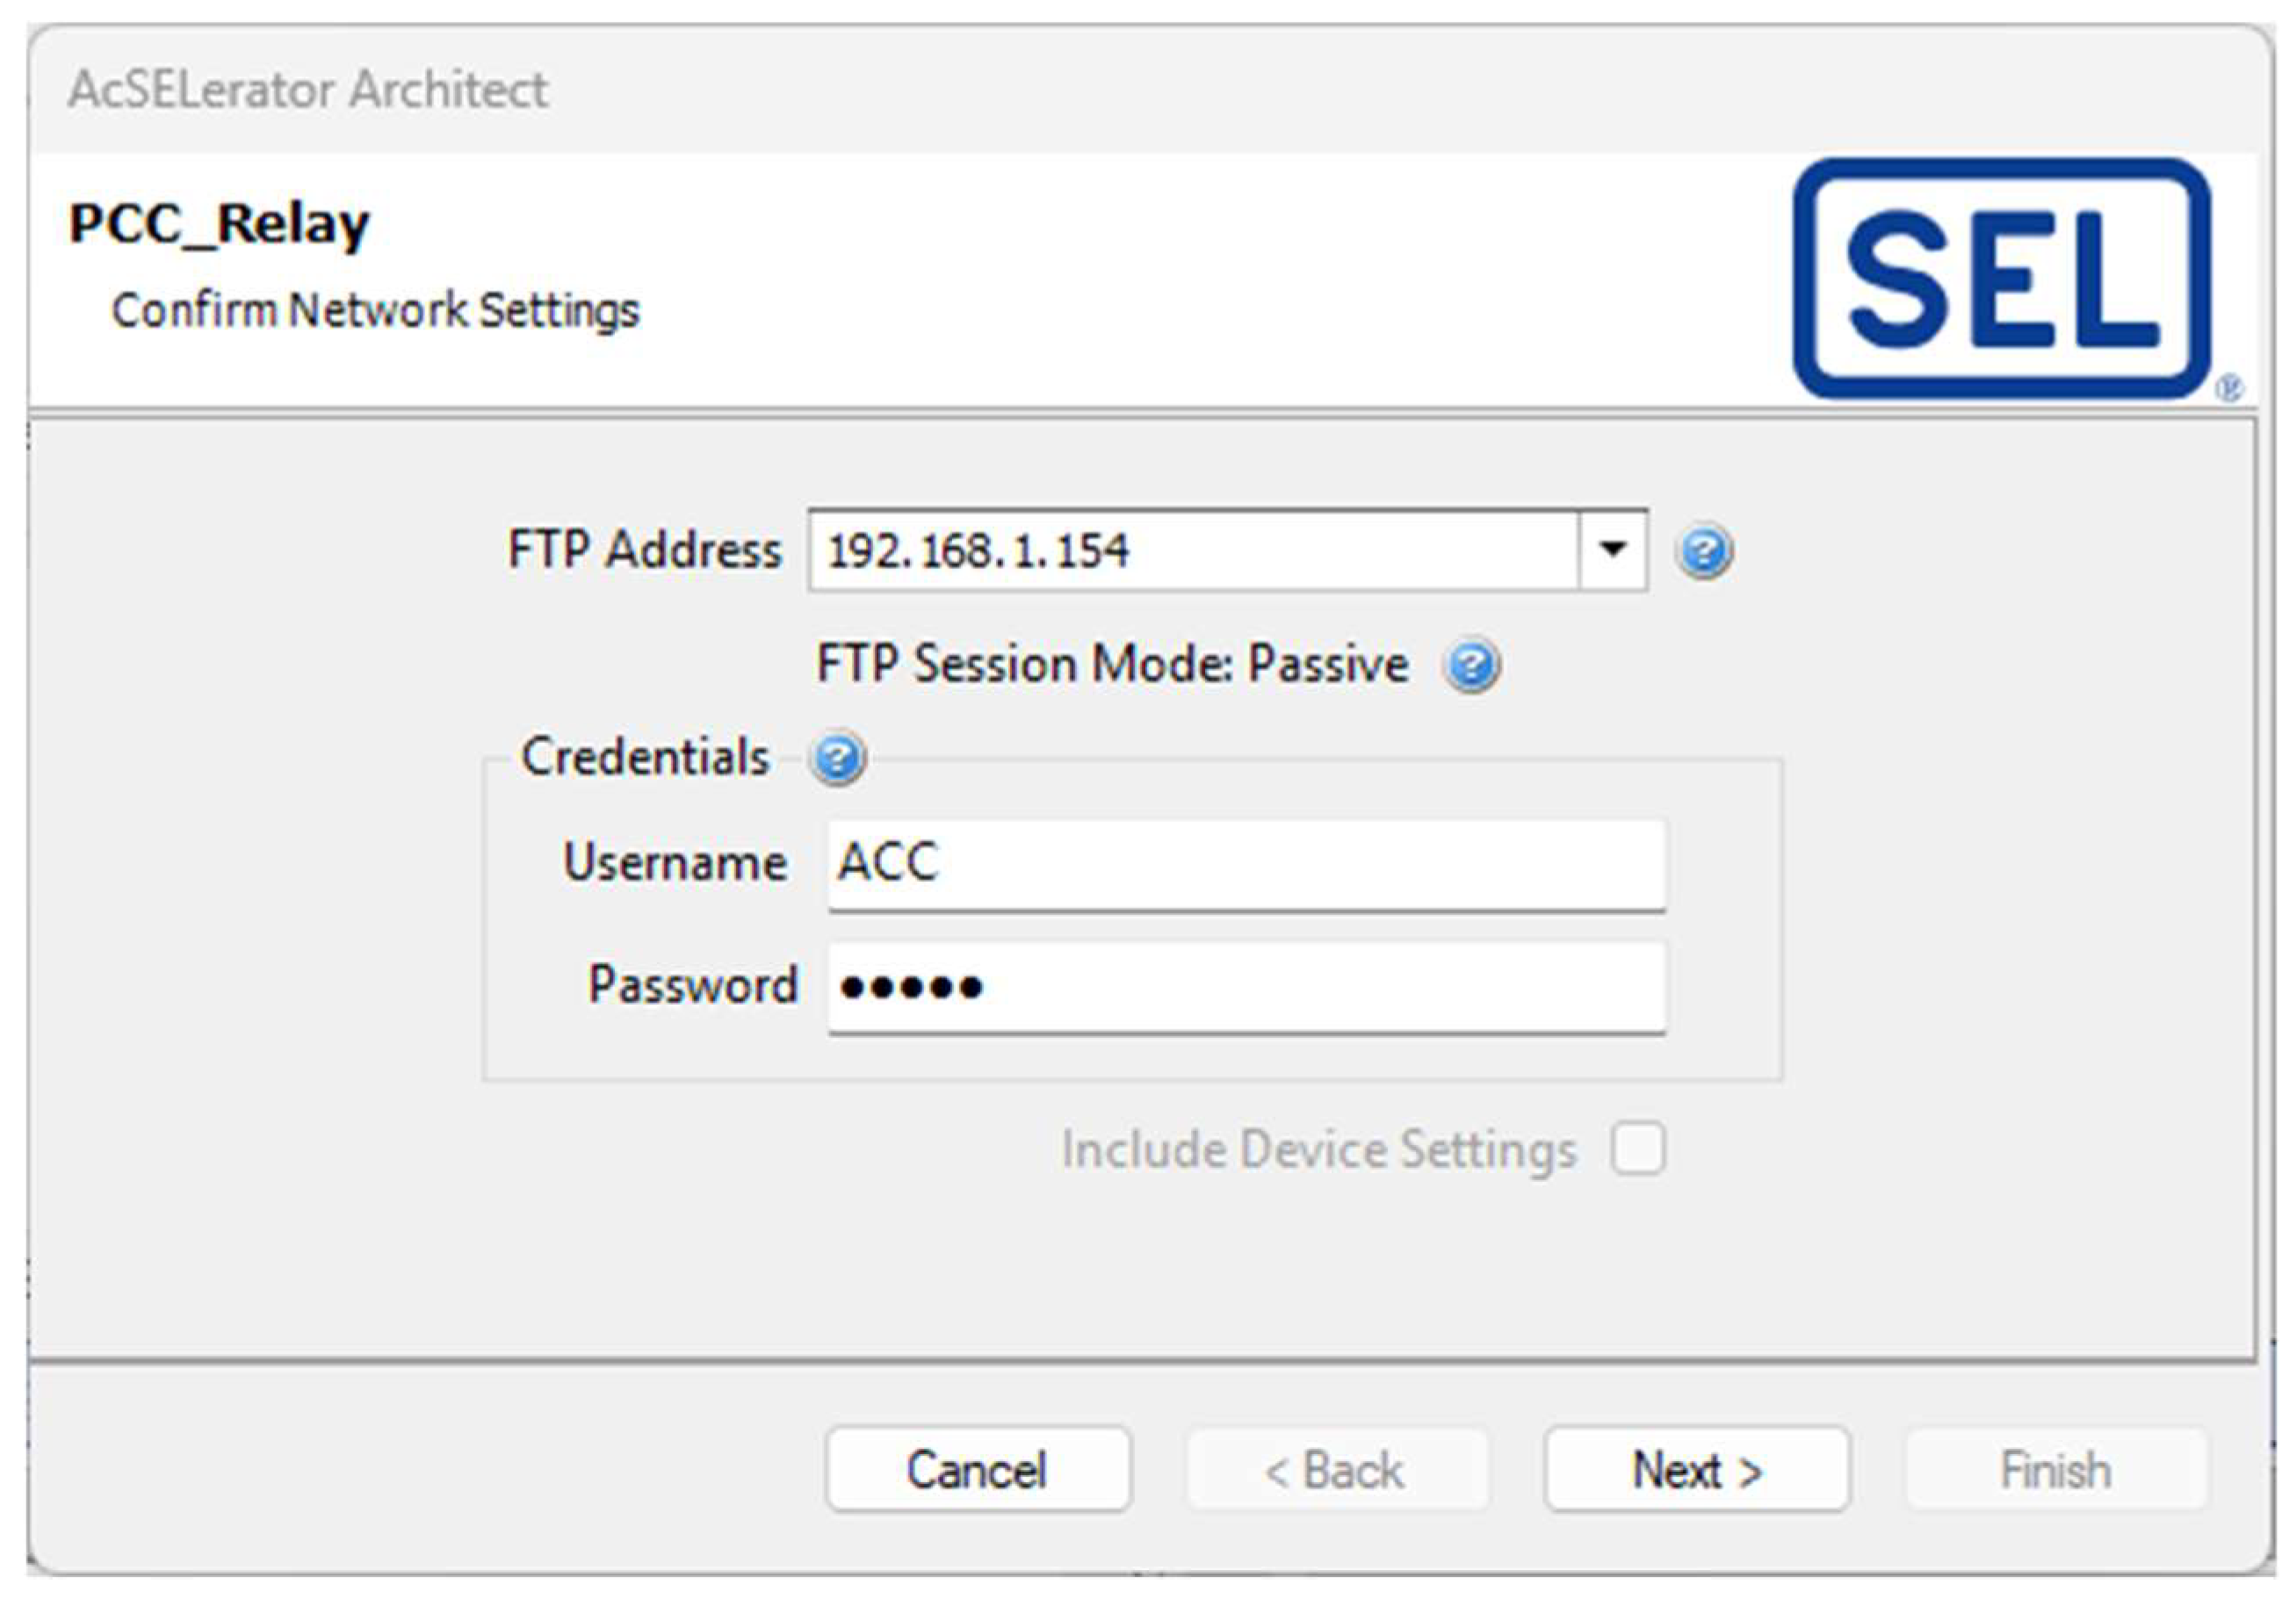The image size is (2296, 1599).
Task: Click the < Back button
Action: tap(1336, 1469)
